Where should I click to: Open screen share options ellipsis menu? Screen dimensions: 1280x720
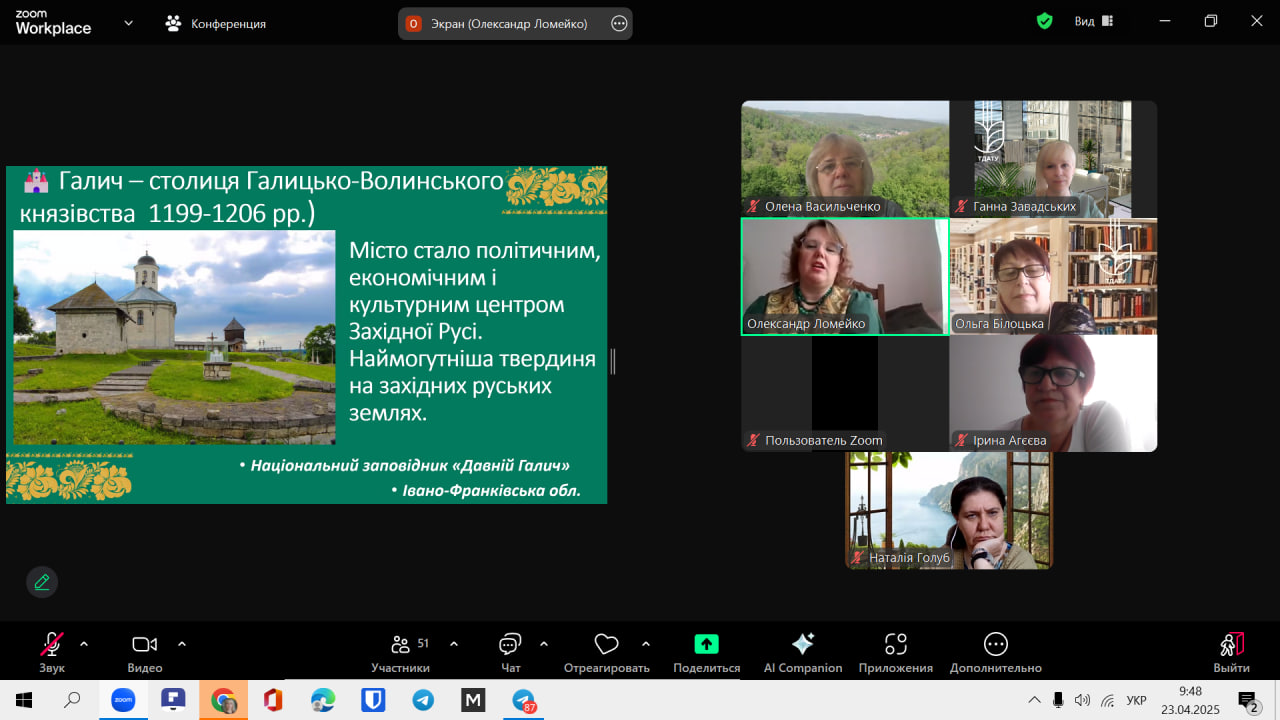619,23
